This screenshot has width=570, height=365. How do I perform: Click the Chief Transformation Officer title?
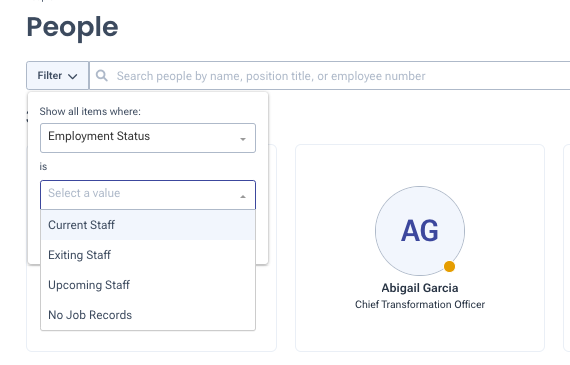420,304
